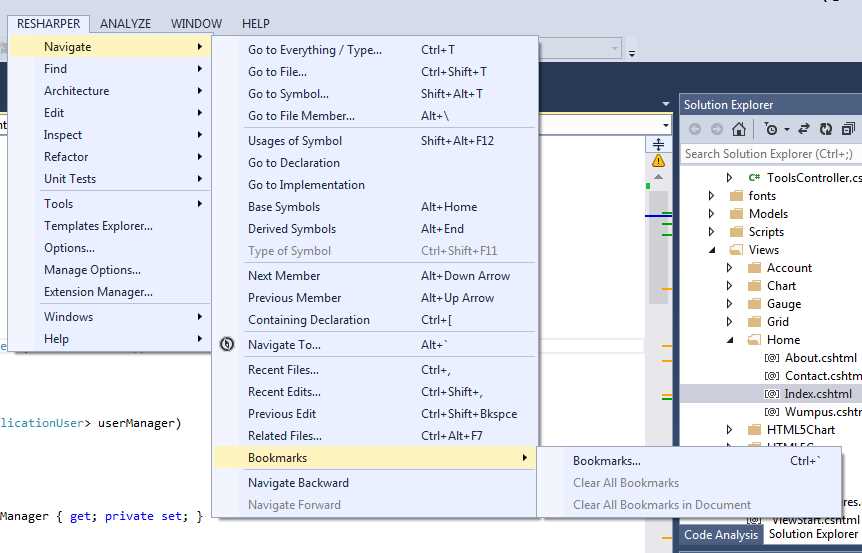Open the Unit Tests submenu
This screenshot has height=553, width=862.
tap(110, 179)
